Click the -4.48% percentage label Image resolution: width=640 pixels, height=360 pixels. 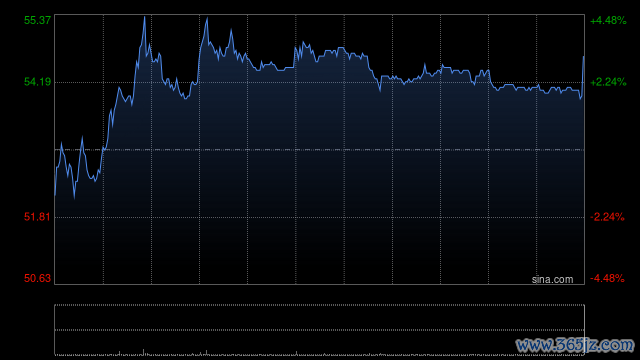(607, 278)
